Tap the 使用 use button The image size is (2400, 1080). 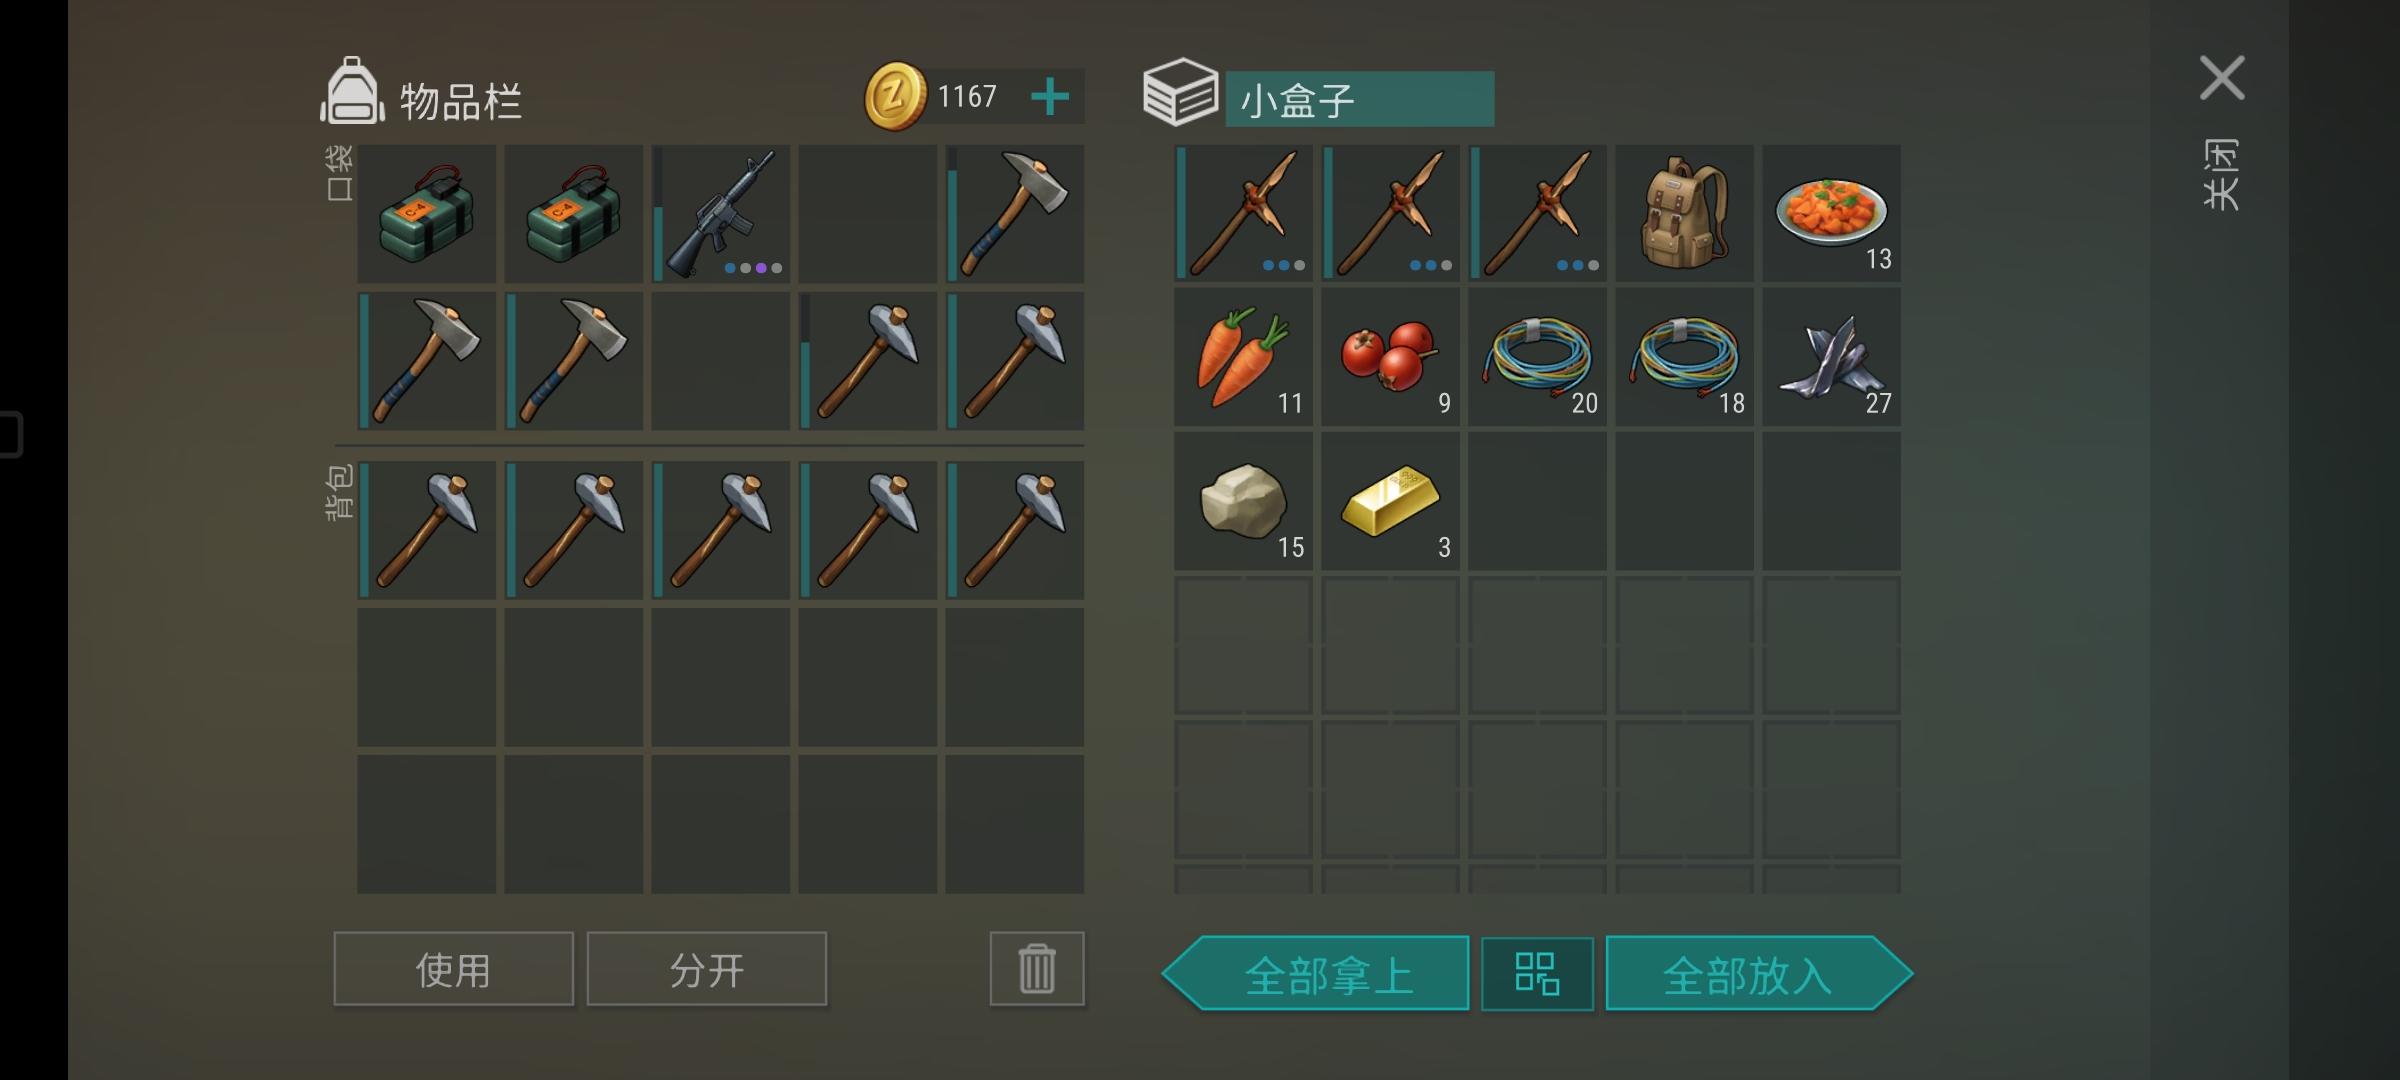(454, 969)
